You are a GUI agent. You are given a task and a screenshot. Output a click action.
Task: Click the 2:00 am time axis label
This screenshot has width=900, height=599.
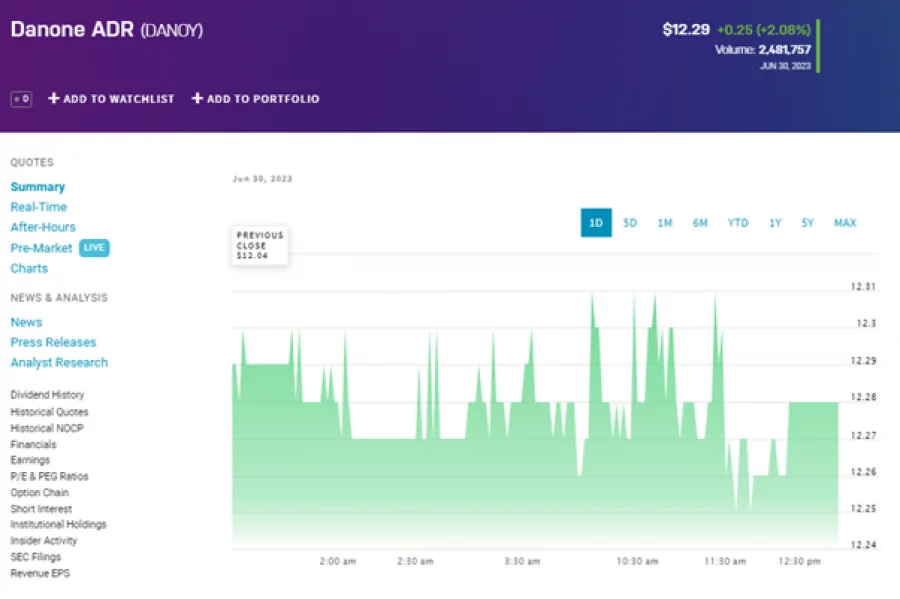pyautogui.click(x=338, y=561)
